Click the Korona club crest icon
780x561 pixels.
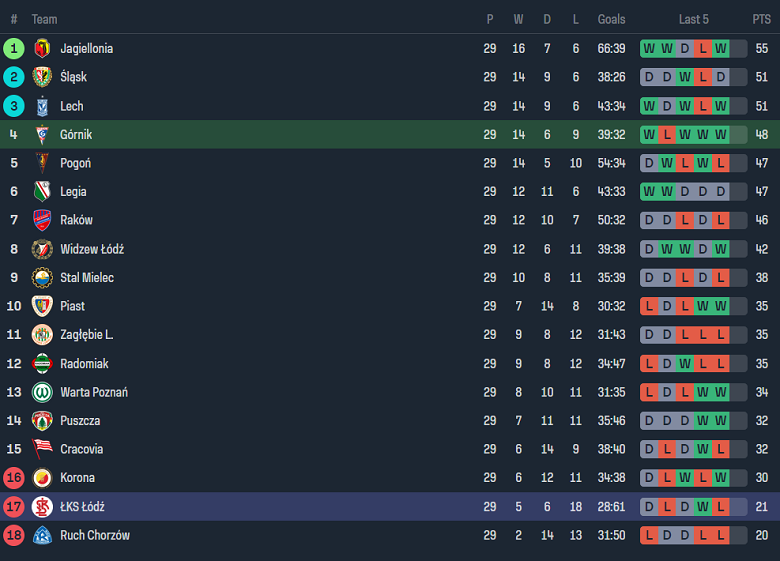(42, 478)
